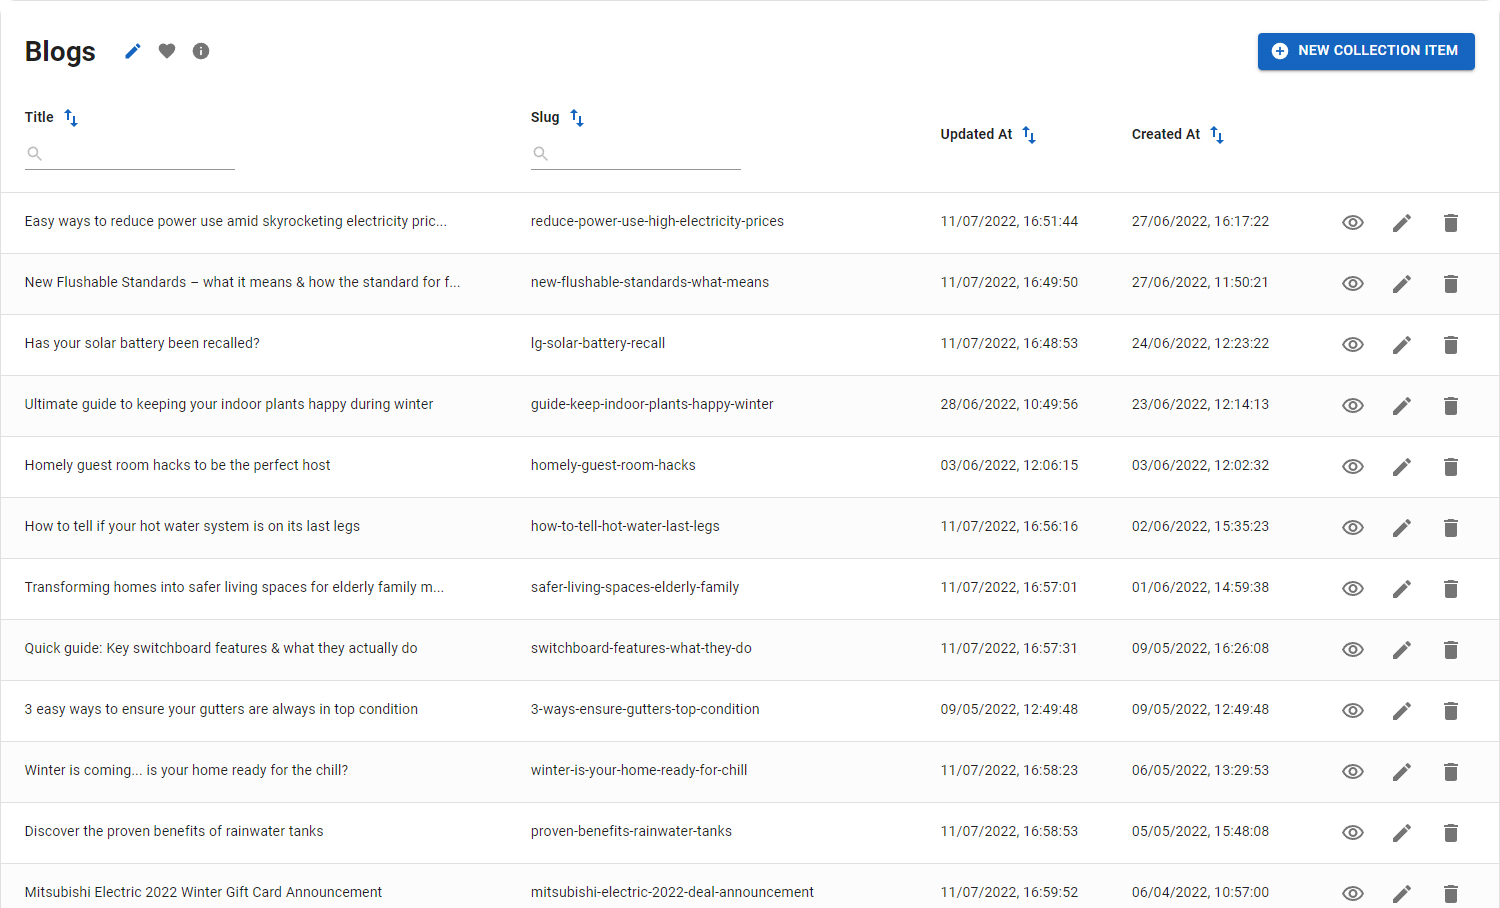View the winter-is-your-home-ready-for-chill item
1500x908 pixels.
point(1353,771)
